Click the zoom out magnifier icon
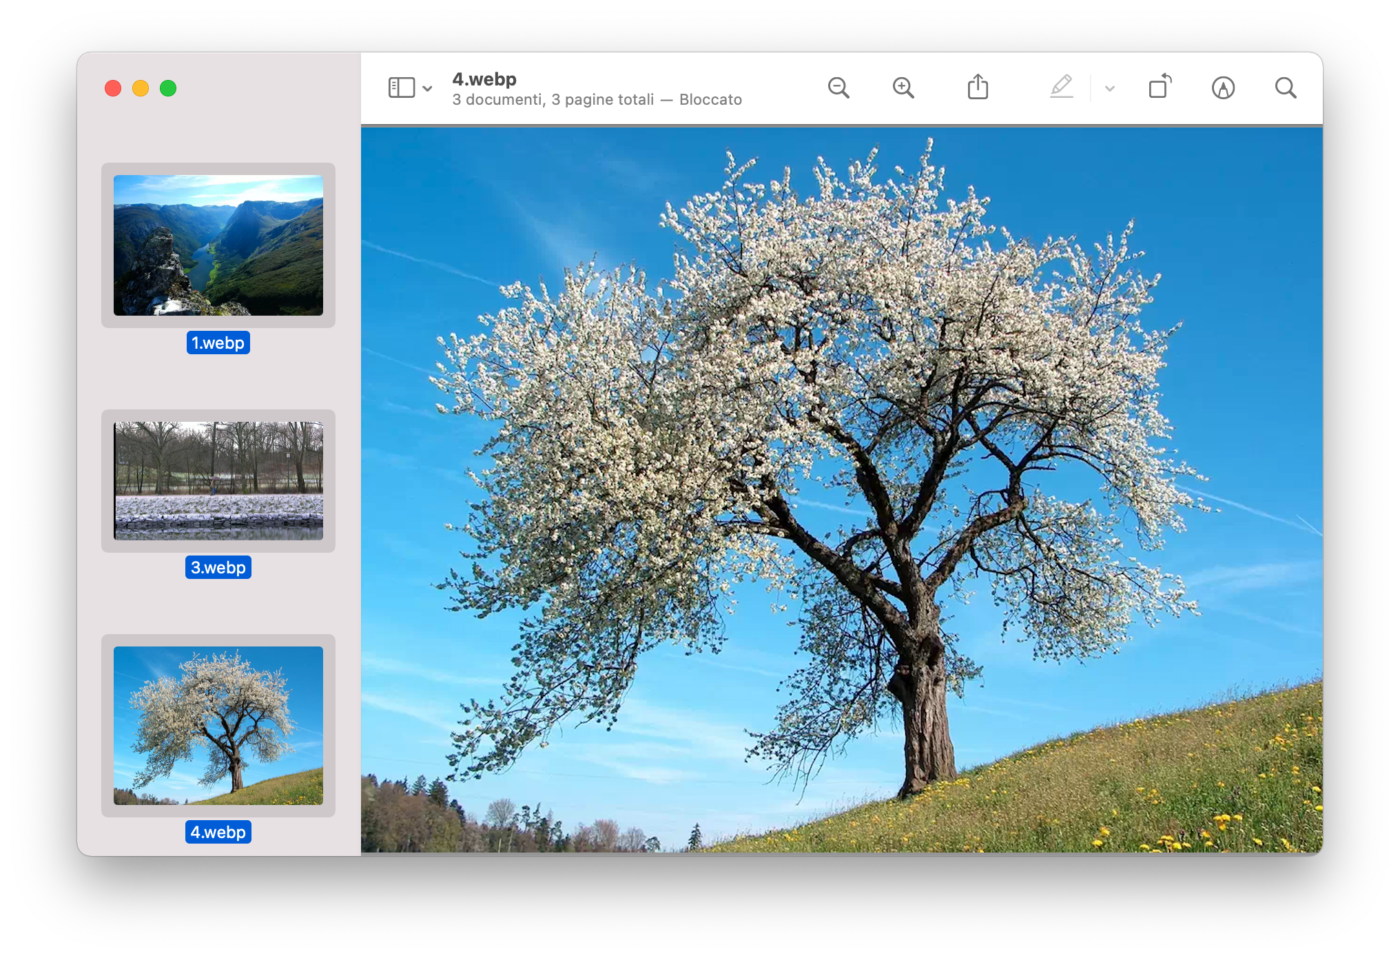This screenshot has height=958, width=1400. click(x=839, y=88)
